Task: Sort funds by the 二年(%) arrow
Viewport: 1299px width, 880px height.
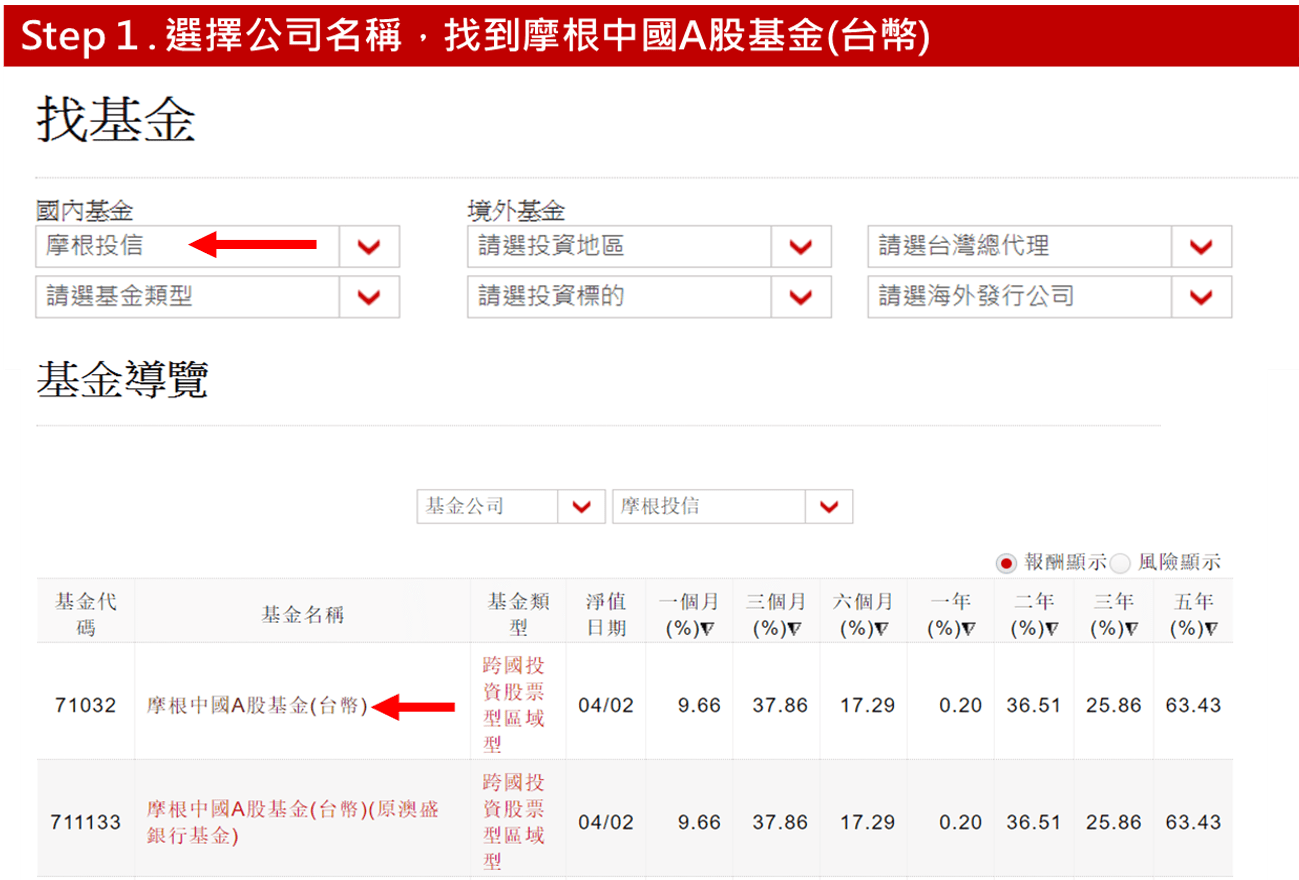Action: pyautogui.click(x=1051, y=628)
